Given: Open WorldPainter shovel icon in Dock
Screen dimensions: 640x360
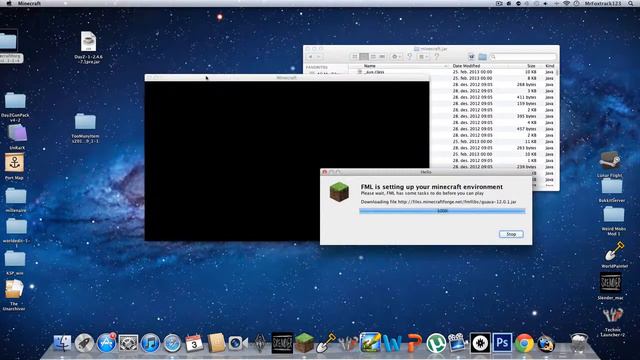Looking at the screenshot, I should point(326,343).
